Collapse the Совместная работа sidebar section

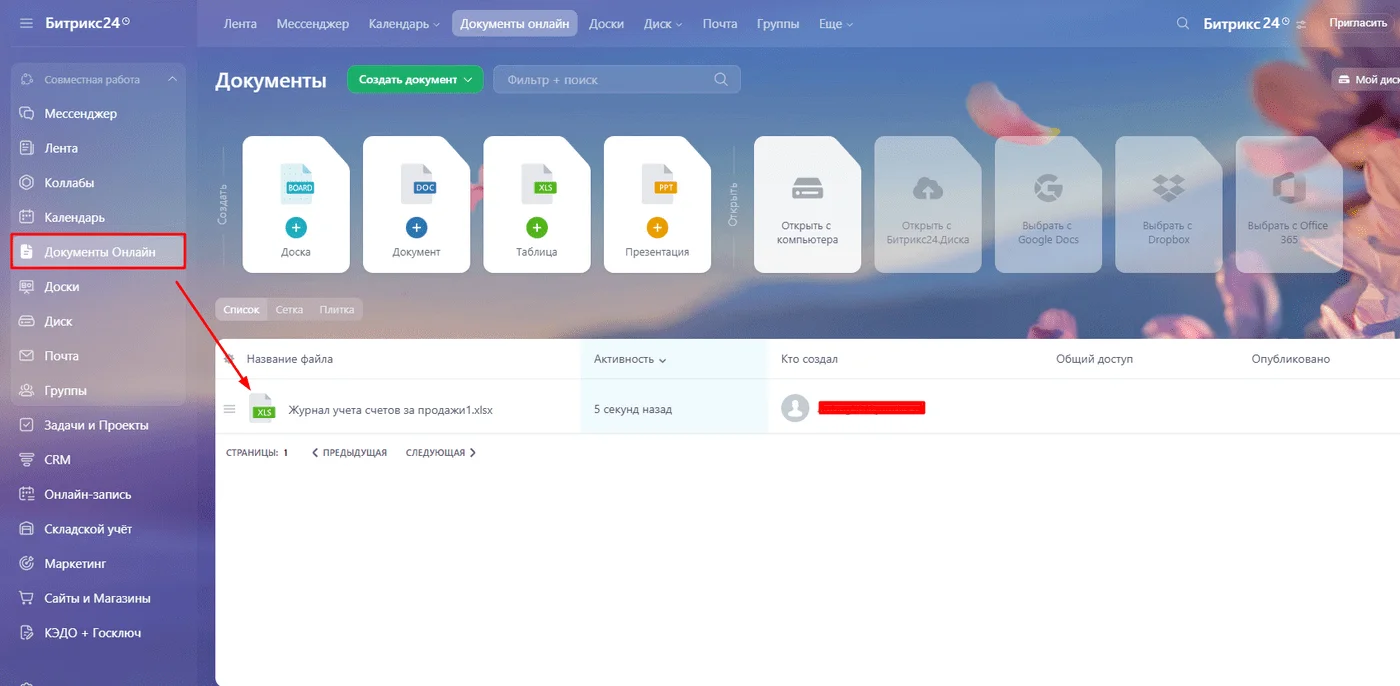pyautogui.click(x=172, y=80)
